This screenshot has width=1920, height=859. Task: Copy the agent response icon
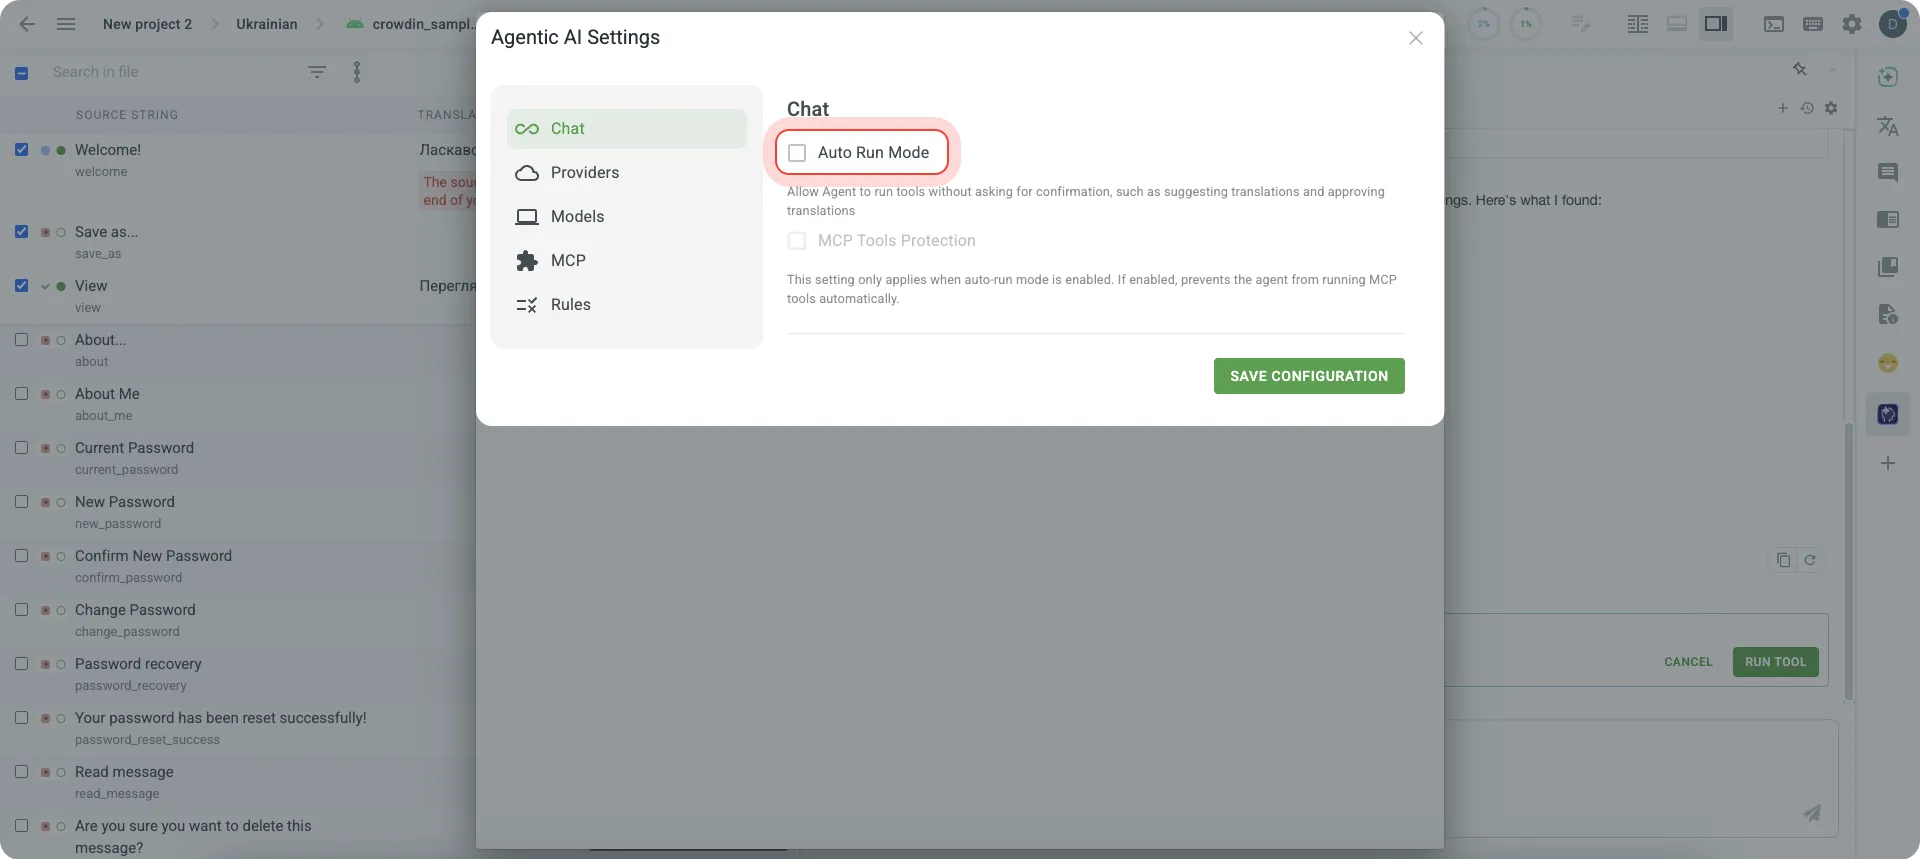pos(1783,560)
